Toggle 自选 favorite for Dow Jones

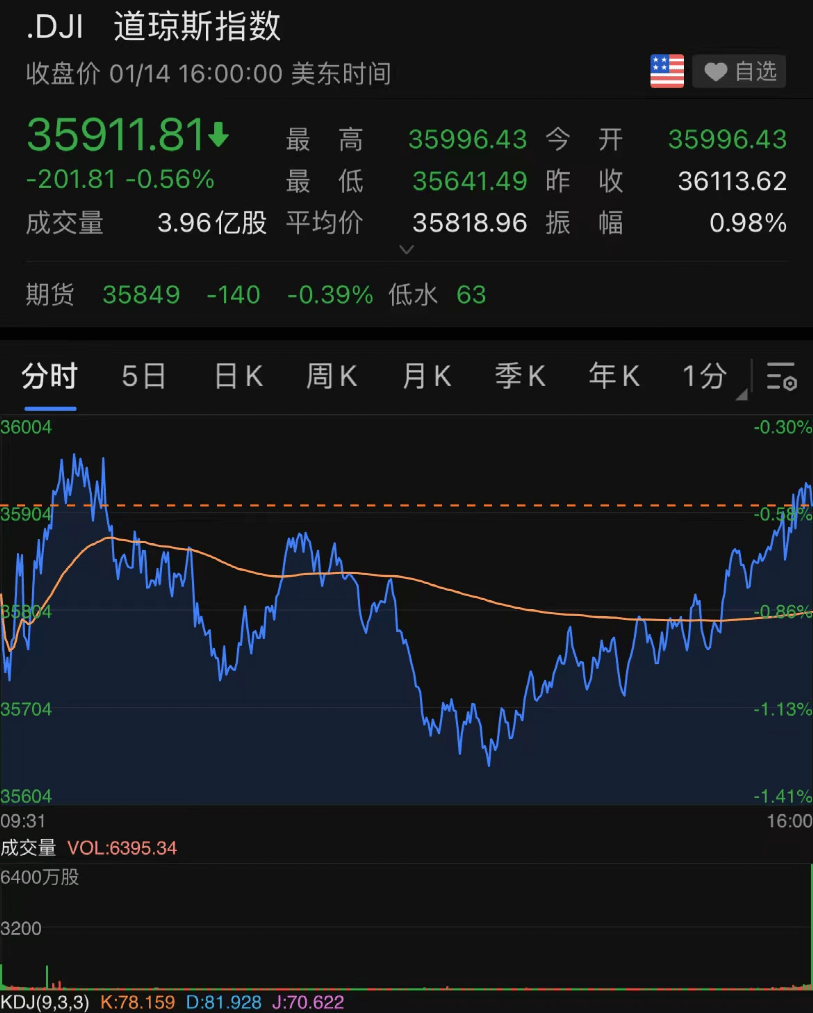[739, 71]
